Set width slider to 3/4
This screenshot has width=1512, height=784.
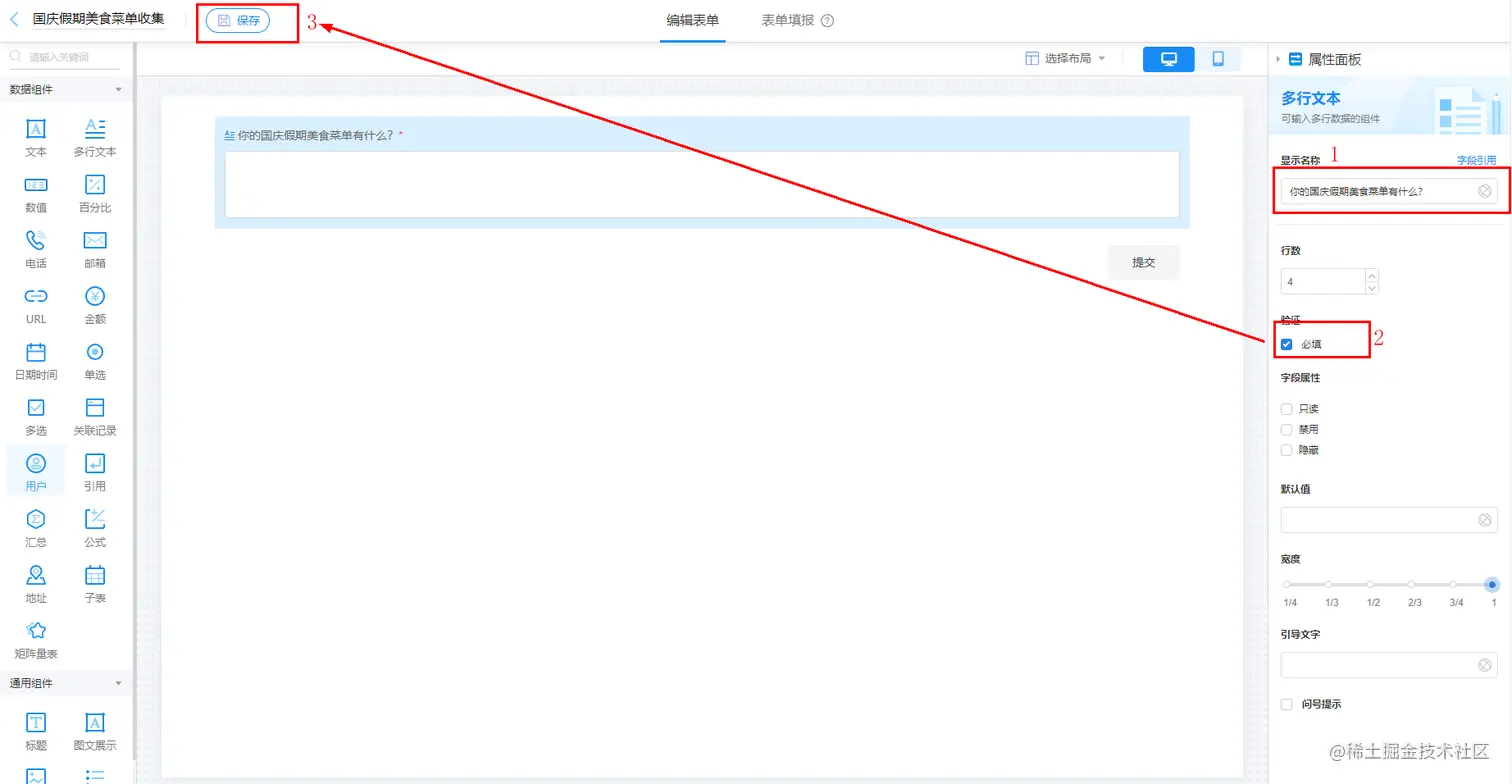pos(1453,584)
